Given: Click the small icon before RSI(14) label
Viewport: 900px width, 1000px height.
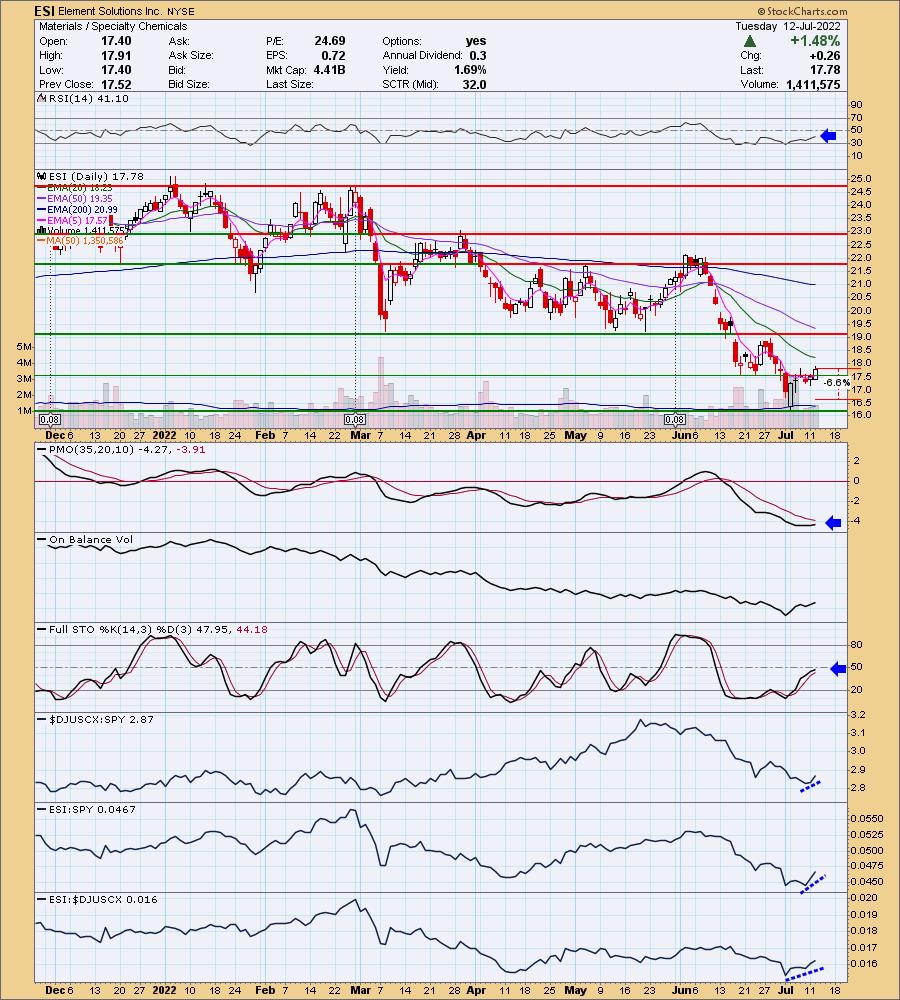Looking at the screenshot, I should point(41,98).
